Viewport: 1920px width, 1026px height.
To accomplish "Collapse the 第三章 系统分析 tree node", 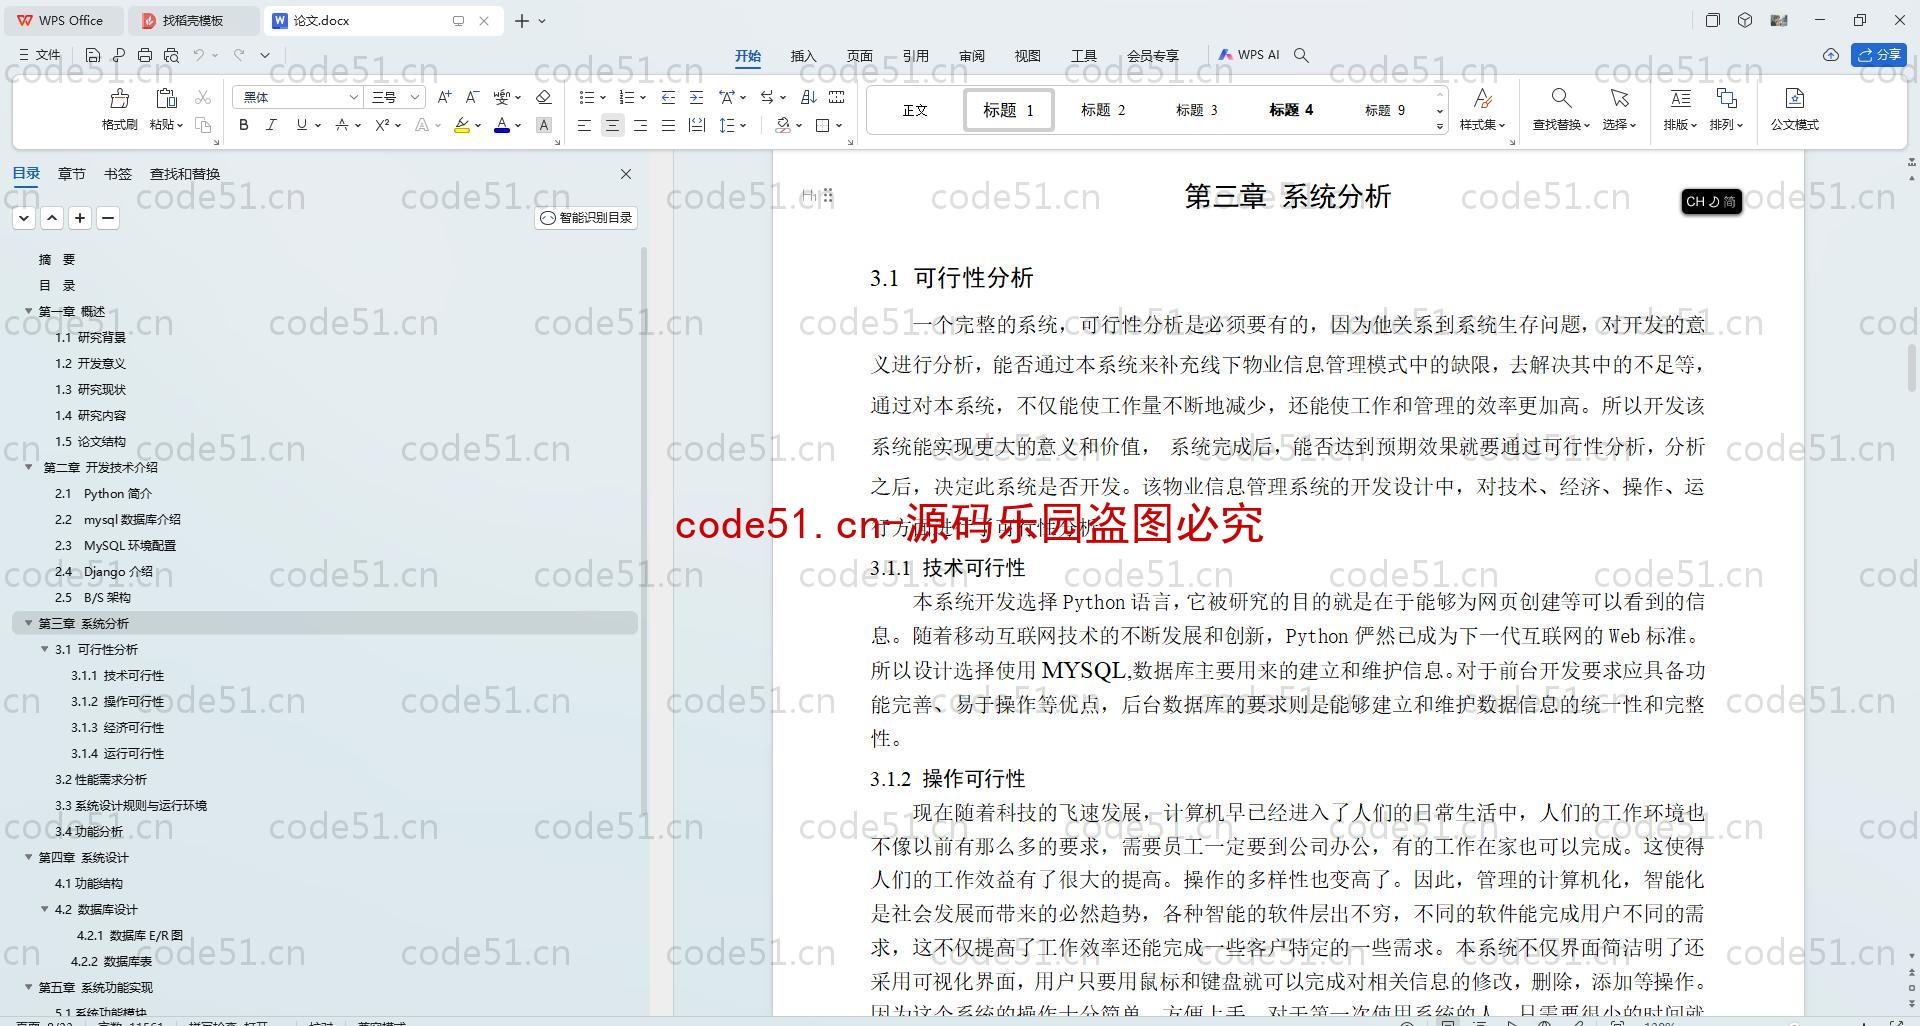I will pyautogui.click(x=28, y=623).
